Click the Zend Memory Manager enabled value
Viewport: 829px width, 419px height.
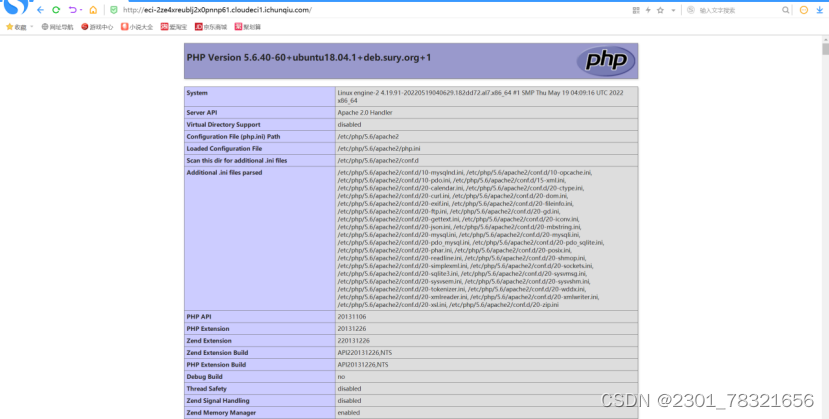[x=349, y=413]
